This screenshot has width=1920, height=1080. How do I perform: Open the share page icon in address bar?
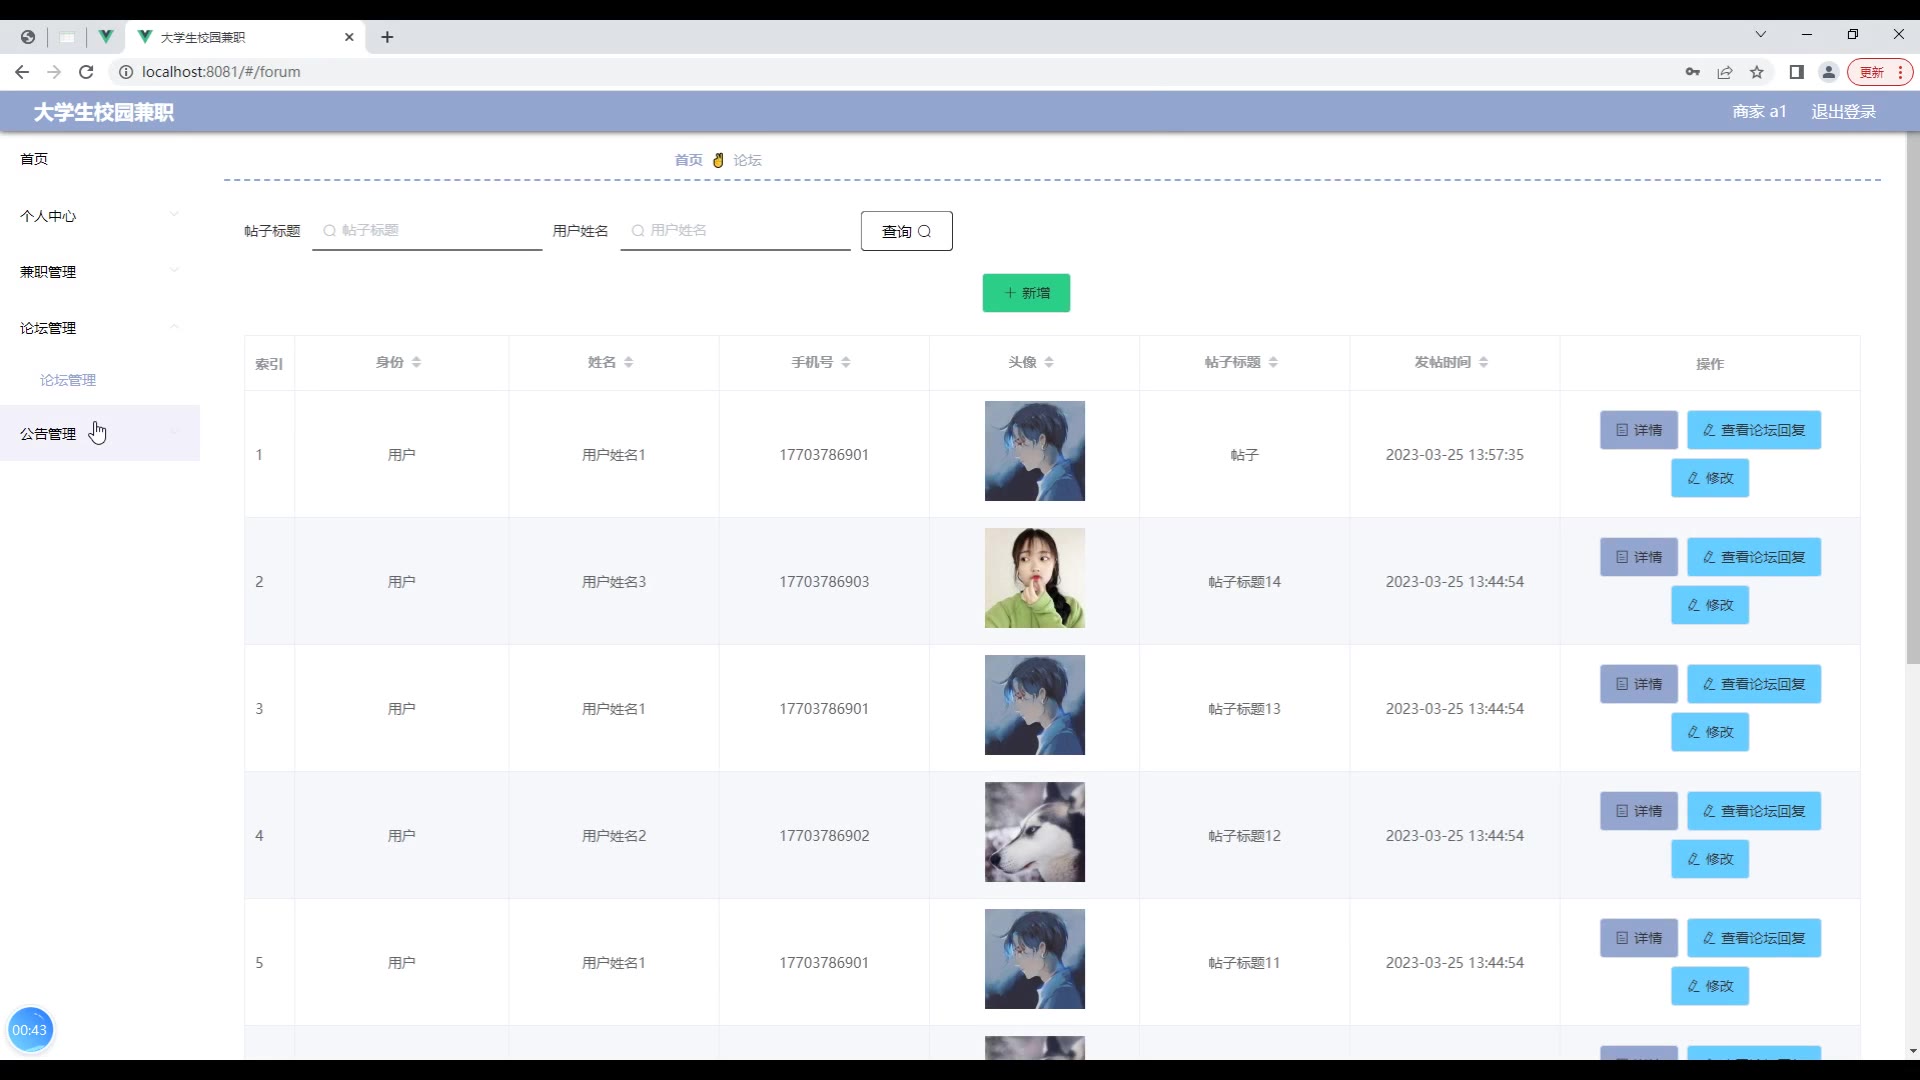[x=1725, y=72]
